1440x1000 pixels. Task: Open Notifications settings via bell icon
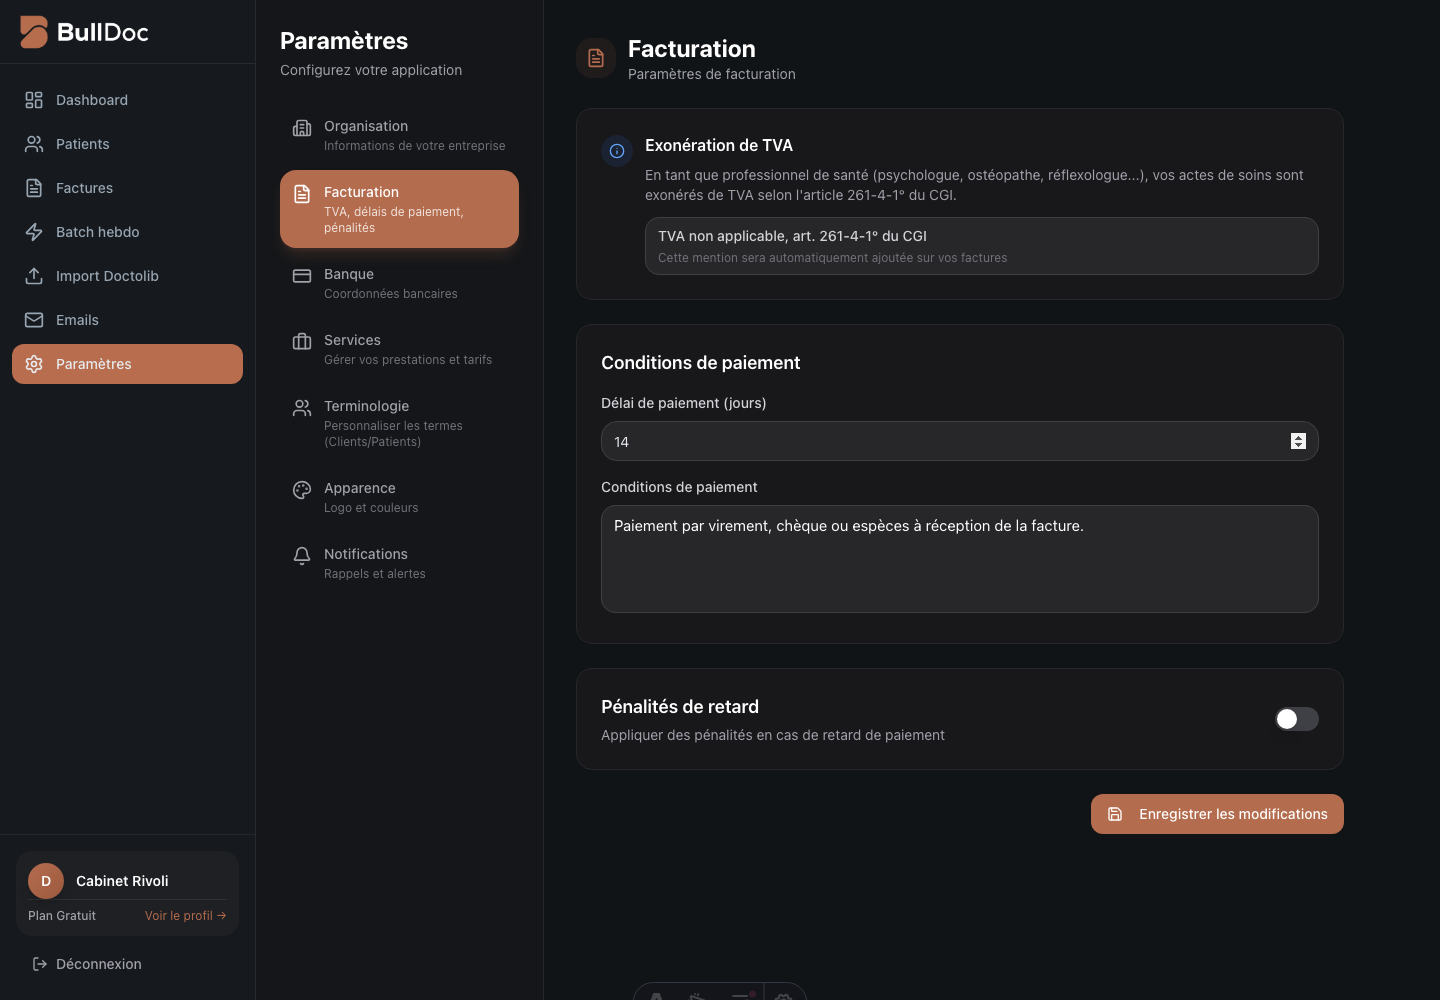(x=302, y=556)
